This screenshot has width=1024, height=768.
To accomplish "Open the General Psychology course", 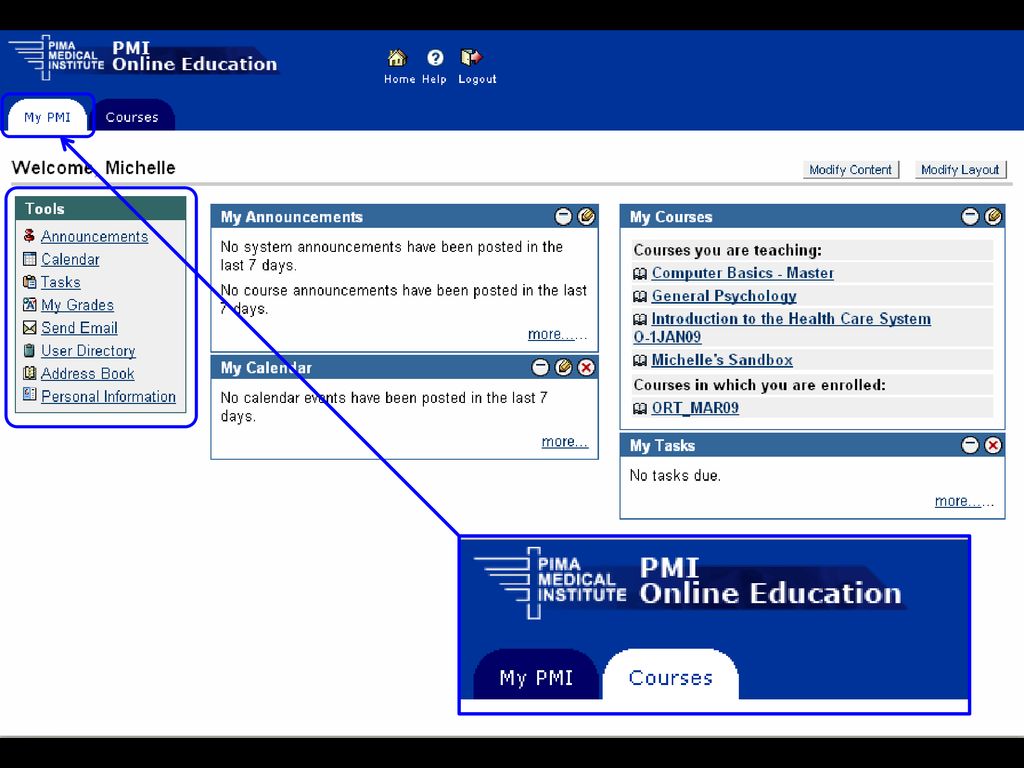I will pos(724,296).
